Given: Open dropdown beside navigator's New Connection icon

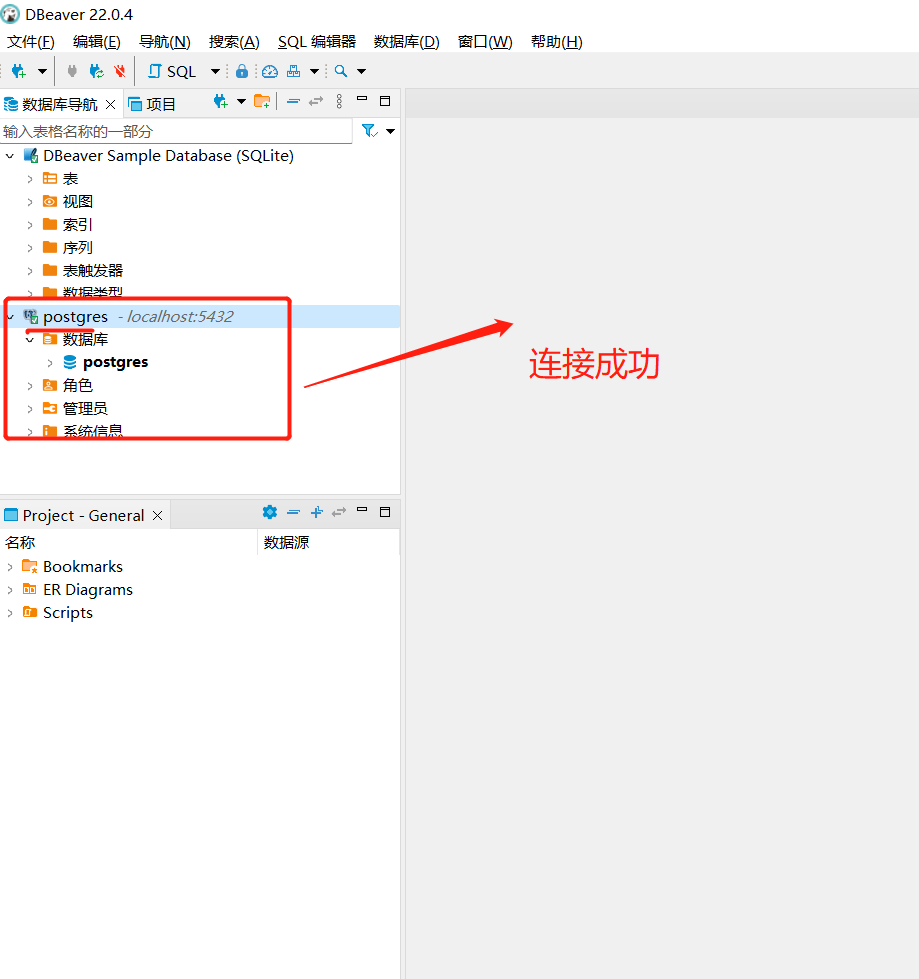Looking at the screenshot, I should pyautogui.click(x=241, y=101).
